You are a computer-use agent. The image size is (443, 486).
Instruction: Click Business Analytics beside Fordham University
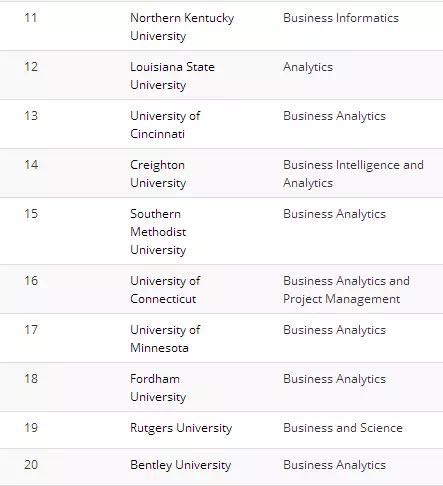pos(334,379)
